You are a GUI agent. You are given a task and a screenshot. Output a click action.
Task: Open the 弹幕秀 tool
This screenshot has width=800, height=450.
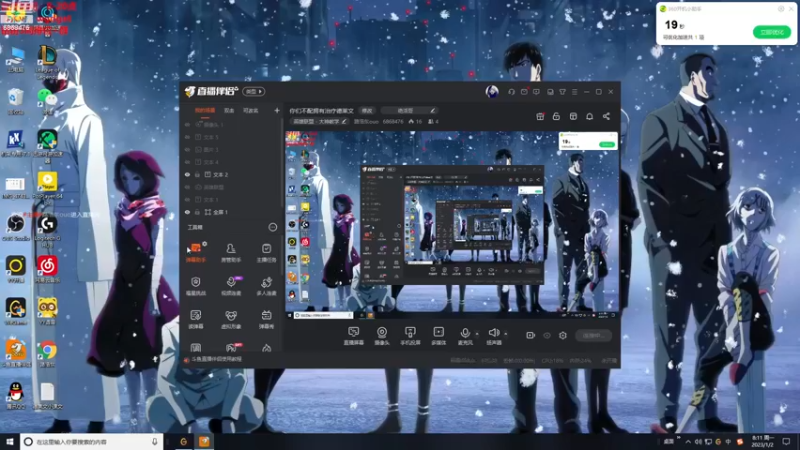[x=266, y=319]
